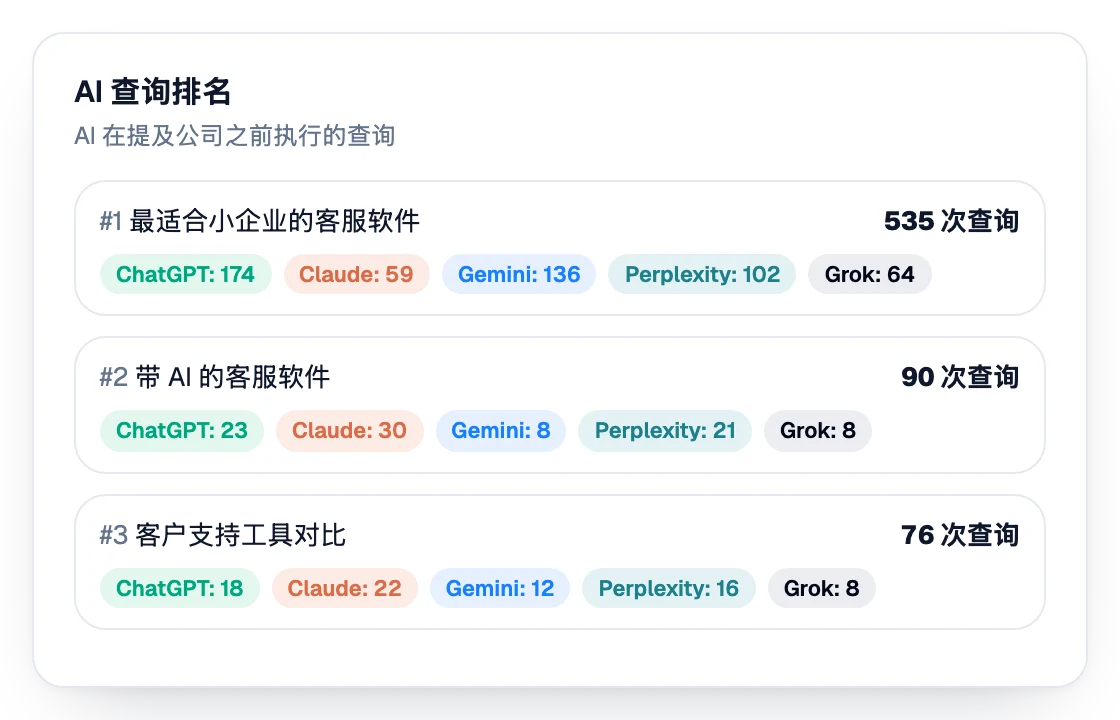Select the Gemini: 136 badge

pyautogui.click(x=519, y=274)
